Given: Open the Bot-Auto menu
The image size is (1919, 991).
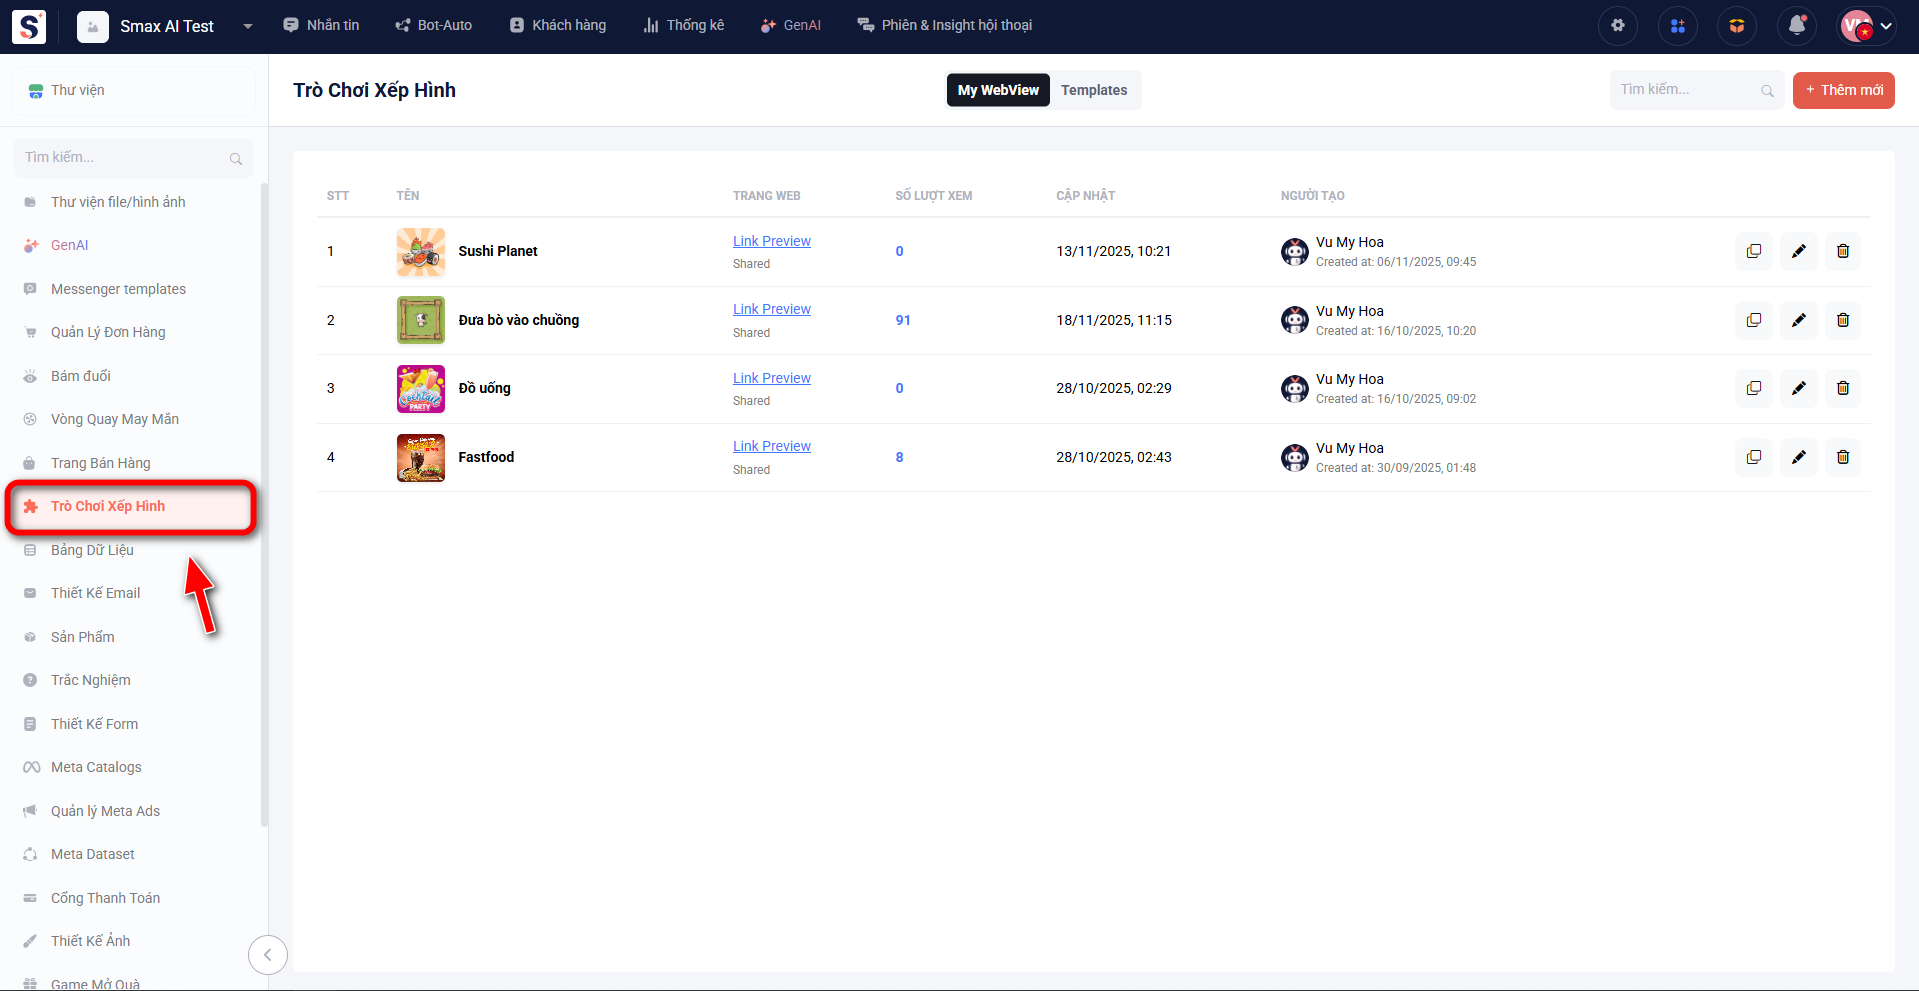Looking at the screenshot, I should 433,25.
